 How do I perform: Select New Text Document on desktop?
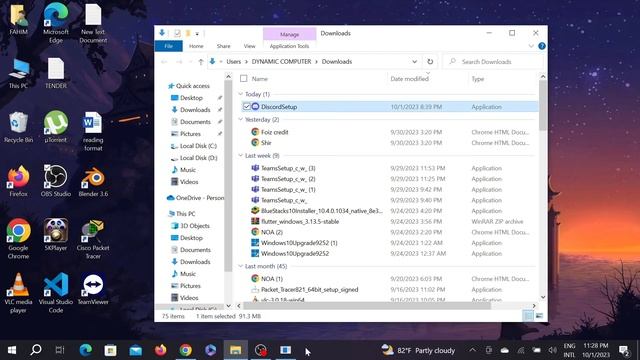tap(93, 23)
